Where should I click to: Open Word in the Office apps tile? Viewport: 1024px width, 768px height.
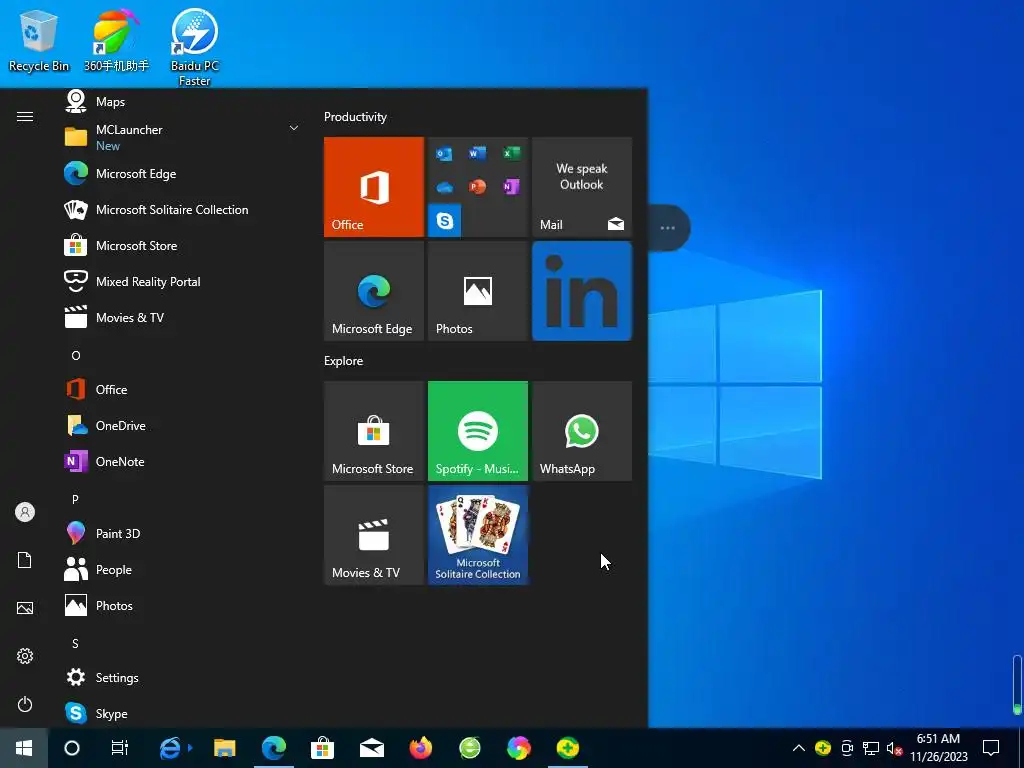pyautogui.click(x=477, y=153)
